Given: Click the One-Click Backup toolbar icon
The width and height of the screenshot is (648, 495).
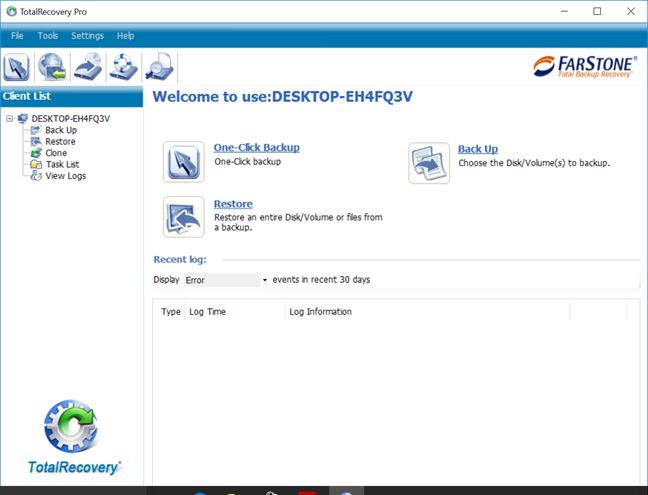Looking at the screenshot, I should tap(17, 67).
